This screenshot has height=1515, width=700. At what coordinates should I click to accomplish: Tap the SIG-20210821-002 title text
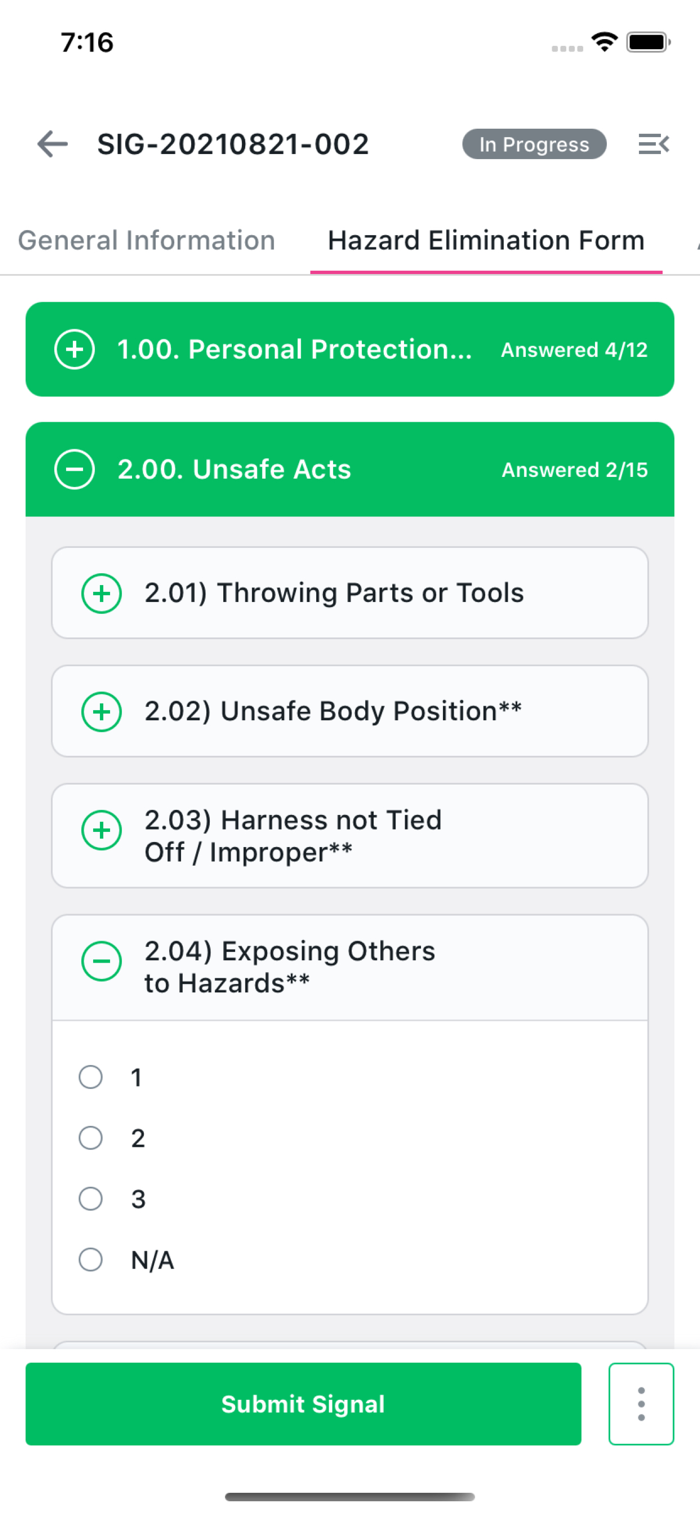(x=233, y=145)
